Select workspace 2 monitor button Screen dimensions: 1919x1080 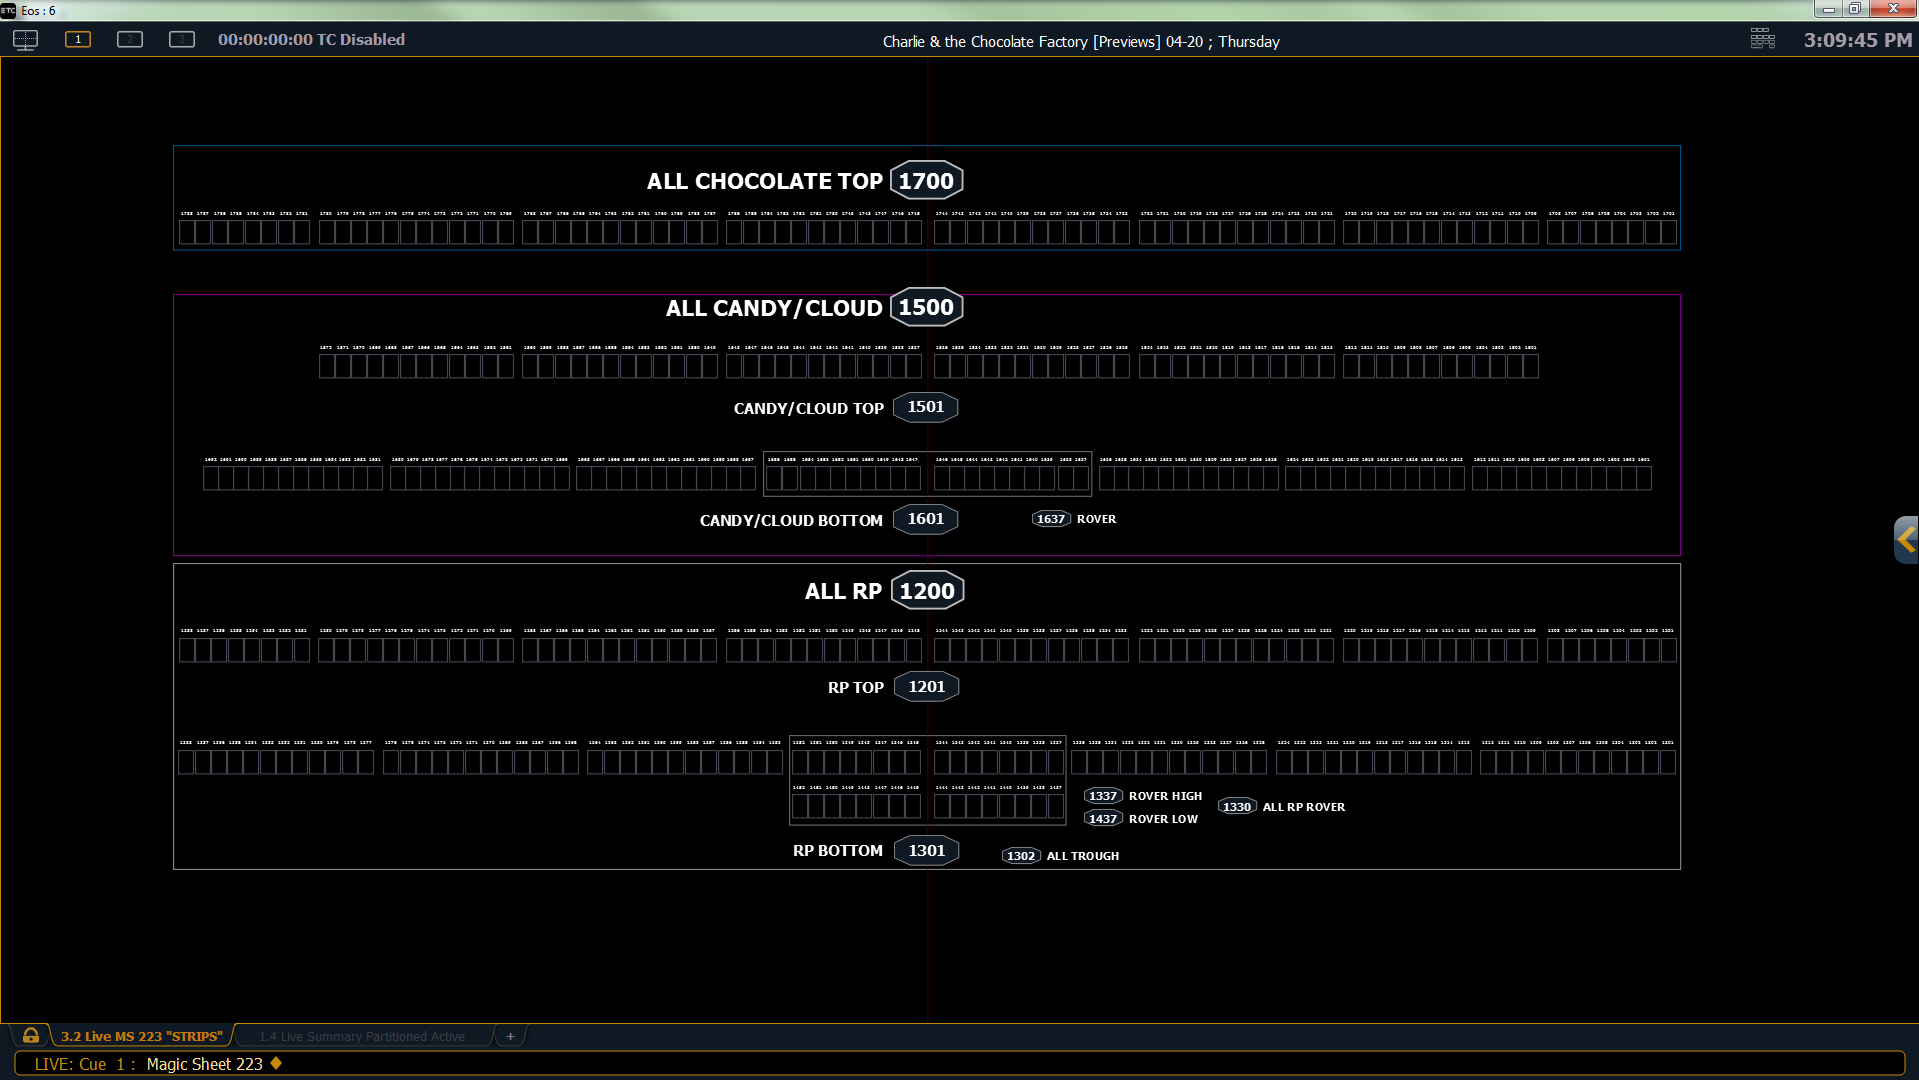pyautogui.click(x=130, y=40)
